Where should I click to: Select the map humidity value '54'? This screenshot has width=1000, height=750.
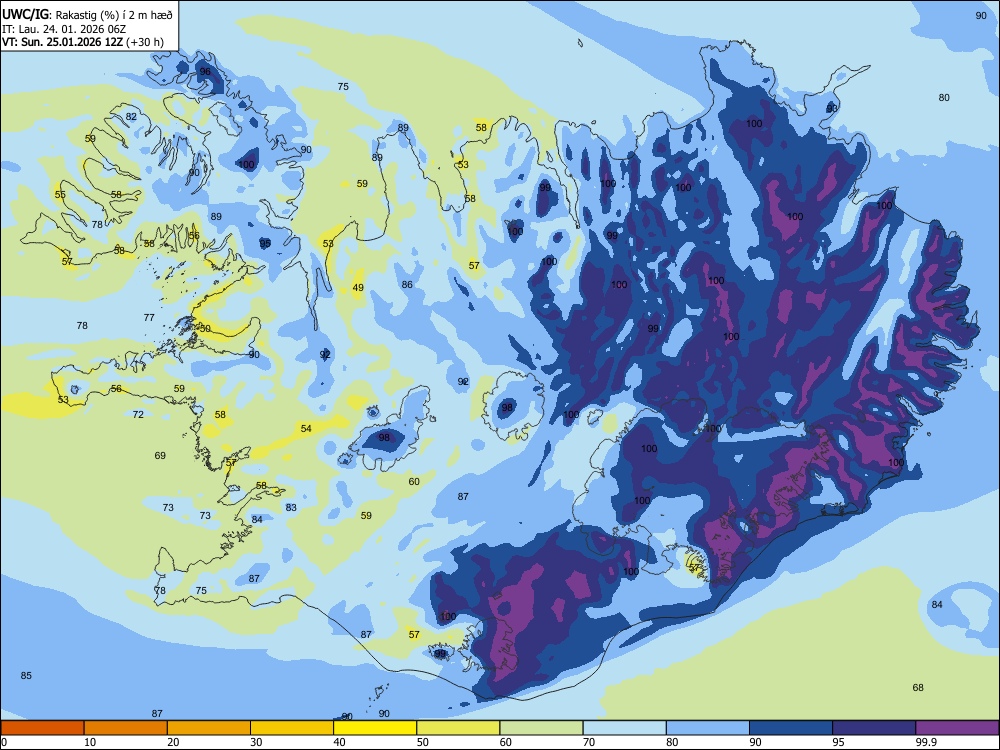(306, 429)
